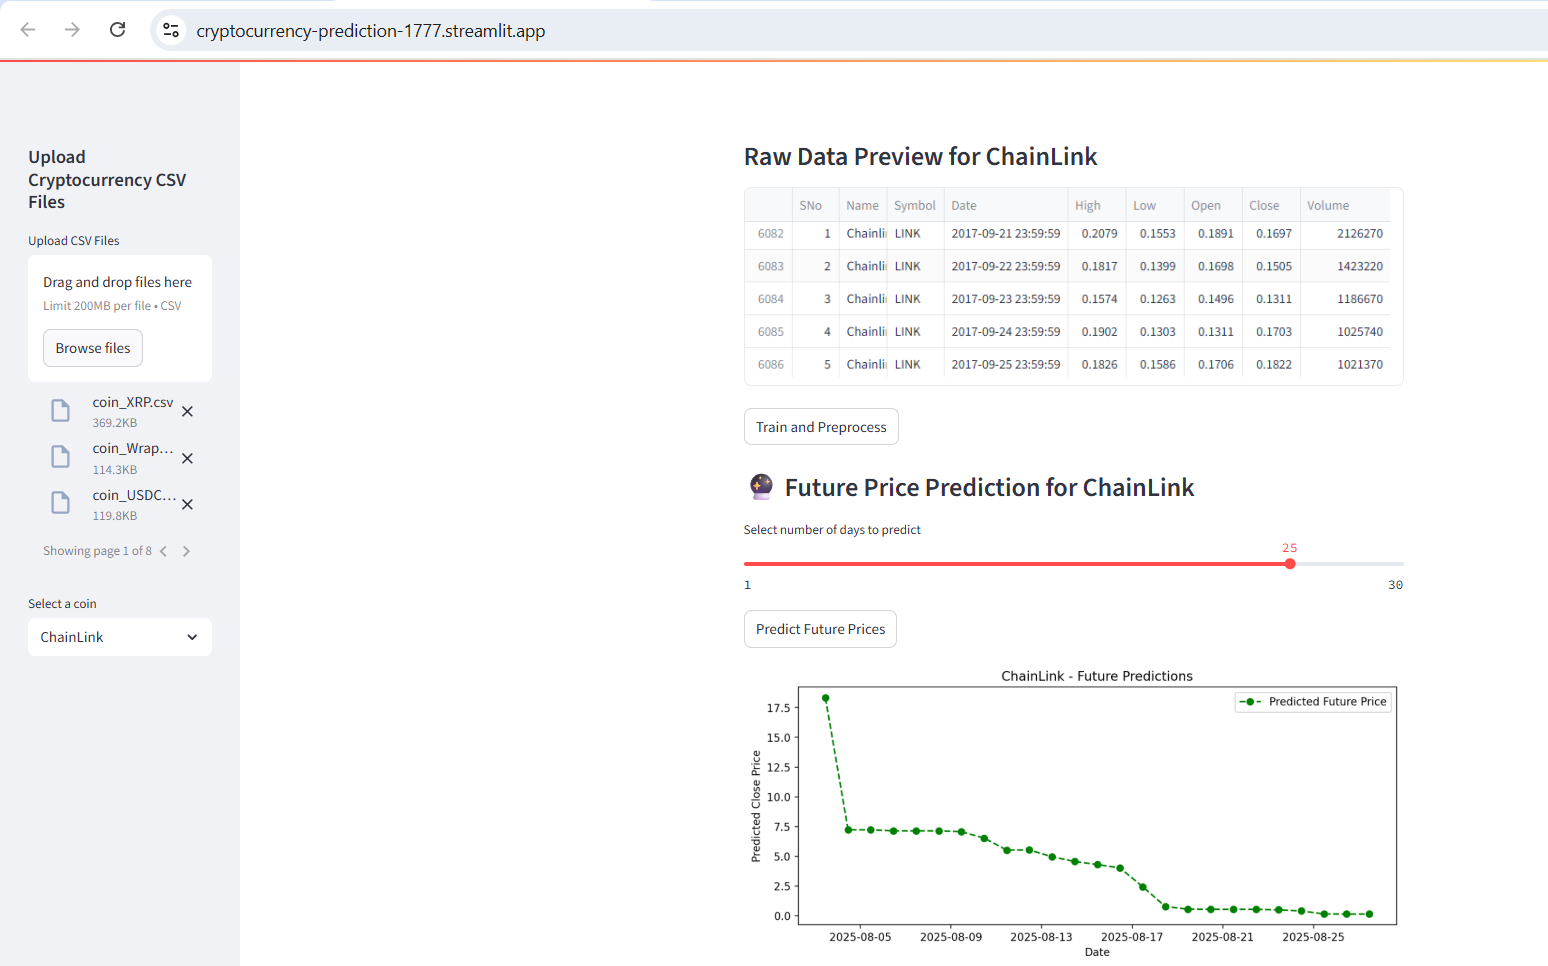
Task: Click slider maximum label 30
Action: pyautogui.click(x=1395, y=585)
